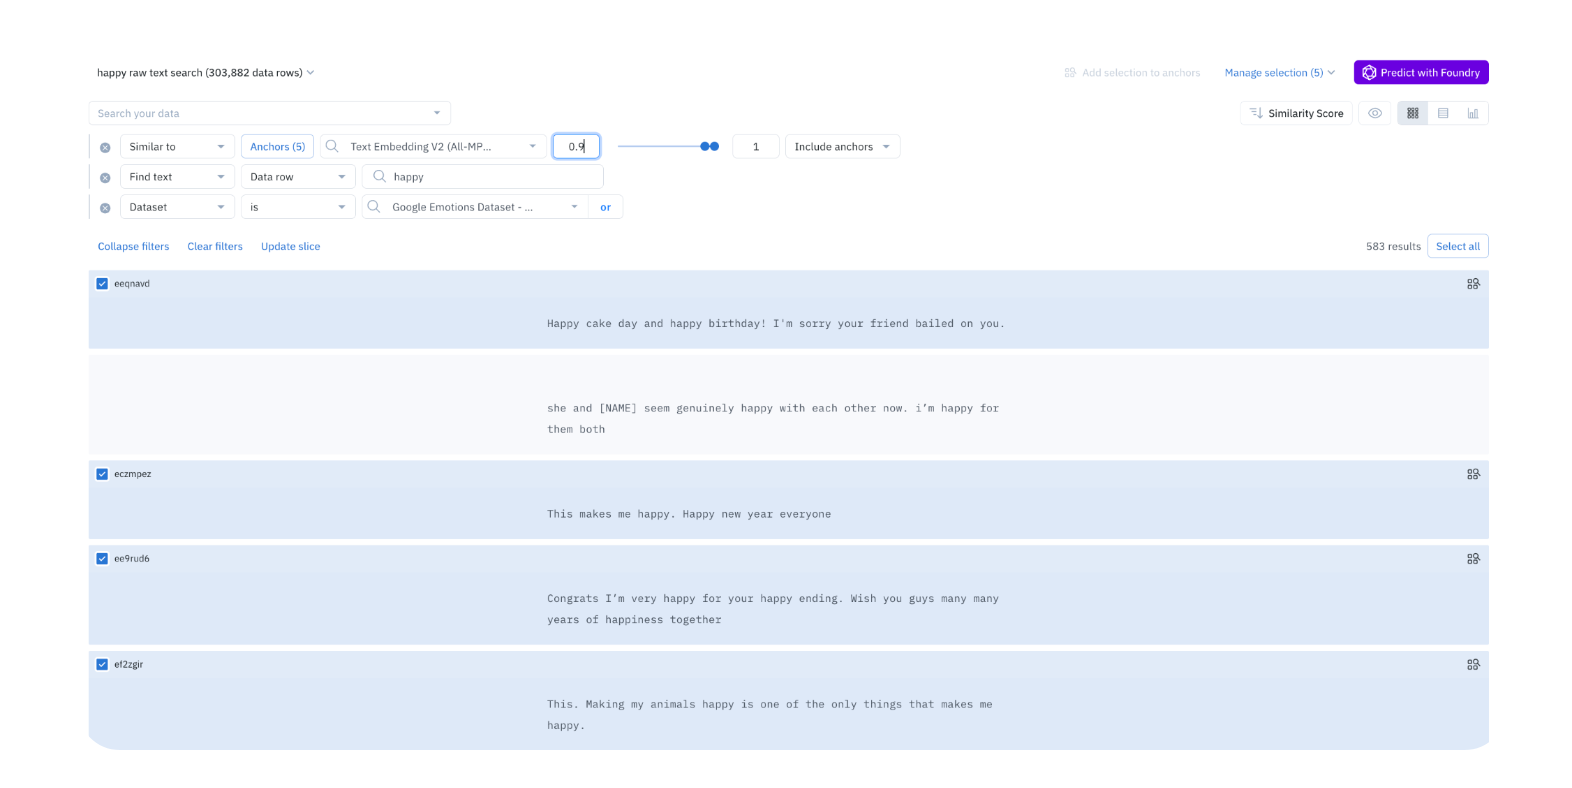Open the Find text filter type dropdown
The height and width of the screenshot is (788, 1572).
(x=177, y=177)
